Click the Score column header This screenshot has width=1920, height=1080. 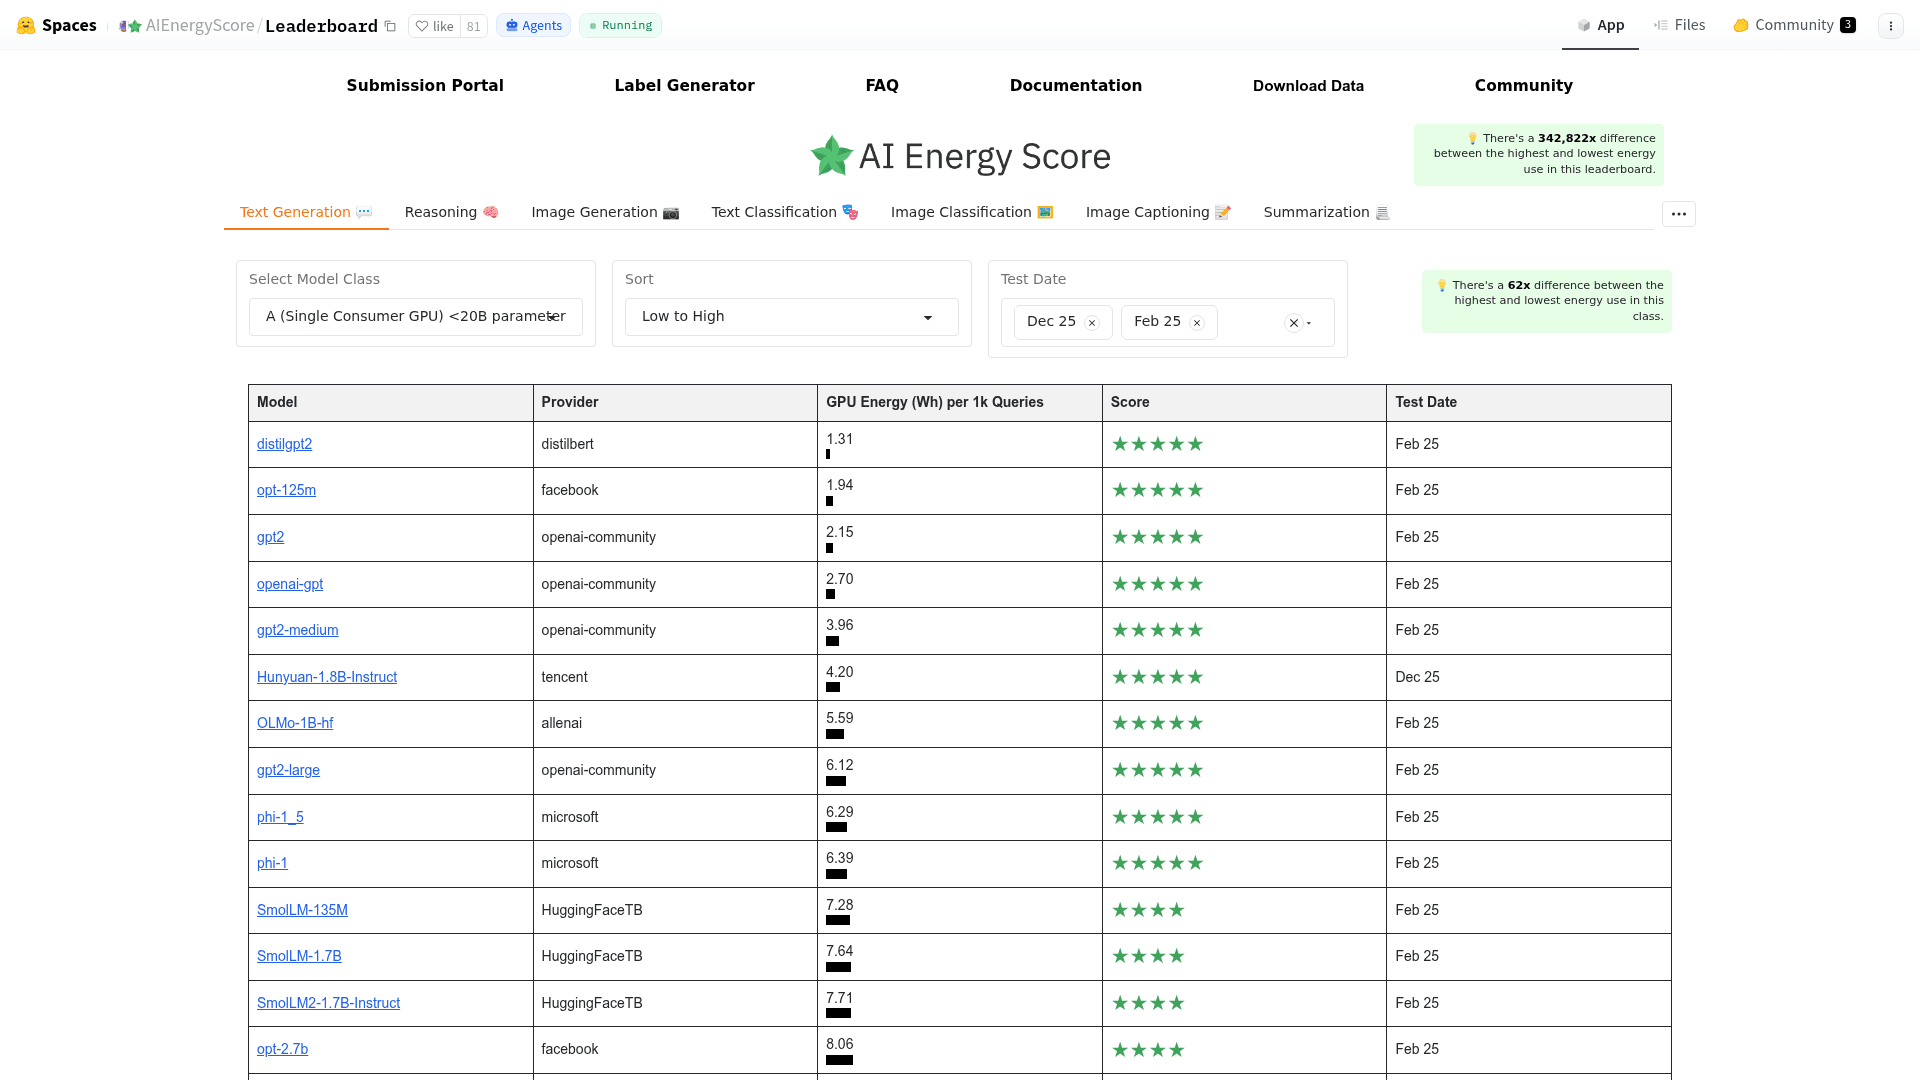pos(1244,402)
